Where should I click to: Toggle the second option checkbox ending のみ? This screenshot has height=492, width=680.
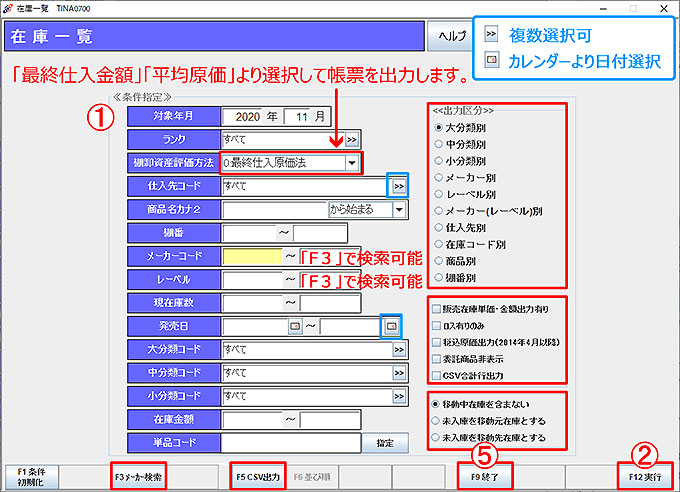pos(436,325)
